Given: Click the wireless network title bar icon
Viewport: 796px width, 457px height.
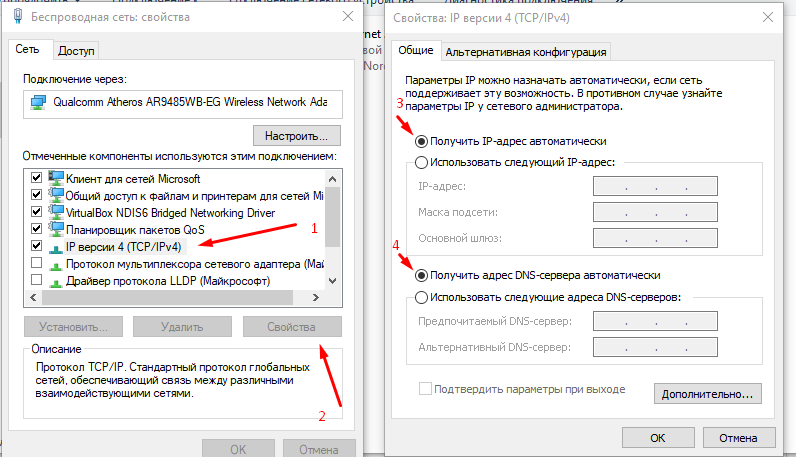Looking at the screenshot, I should click(18, 16).
